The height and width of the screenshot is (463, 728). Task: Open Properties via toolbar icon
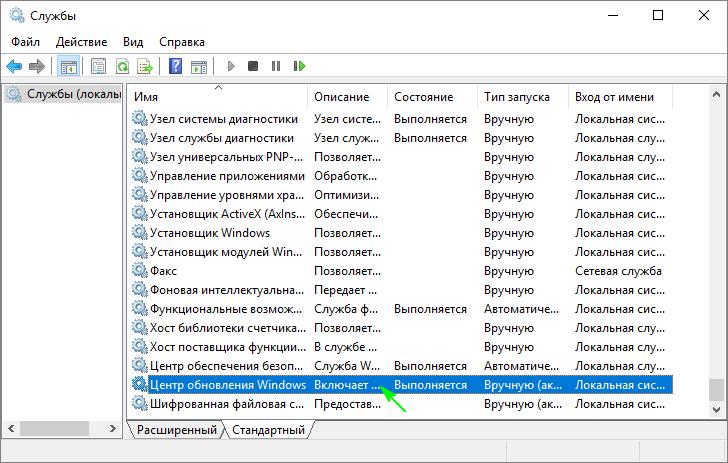coord(99,67)
